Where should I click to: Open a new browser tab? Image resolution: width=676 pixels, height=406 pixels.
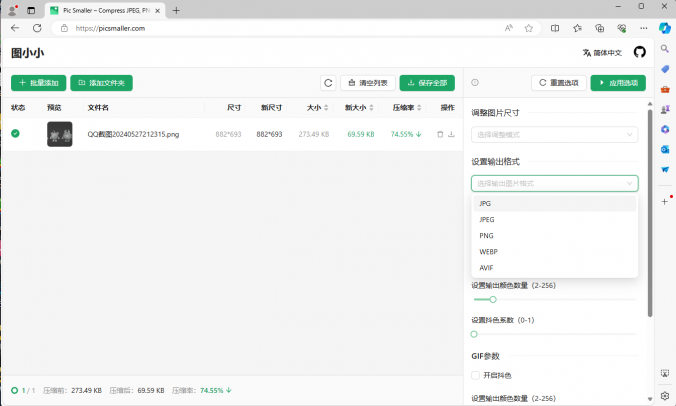tap(176, 10)
